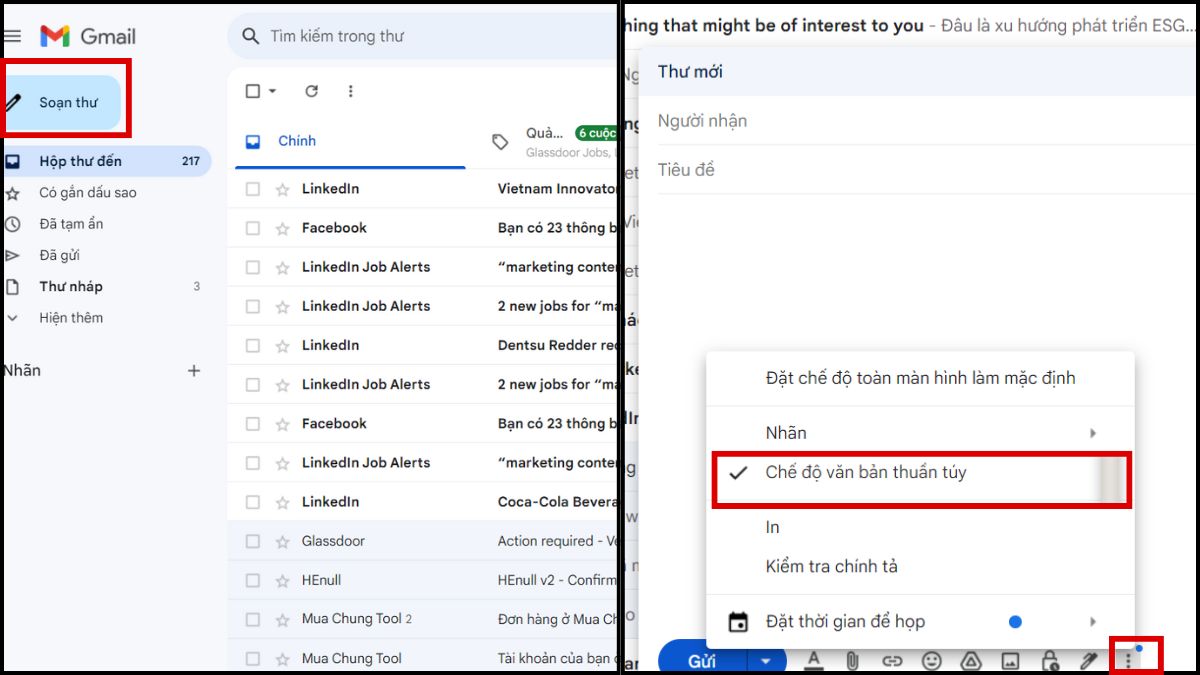Toggle confidential mode lock-clock icon
Image resolution: width=1200 pixels, height=675 pixels.
tap(1049, 660)
